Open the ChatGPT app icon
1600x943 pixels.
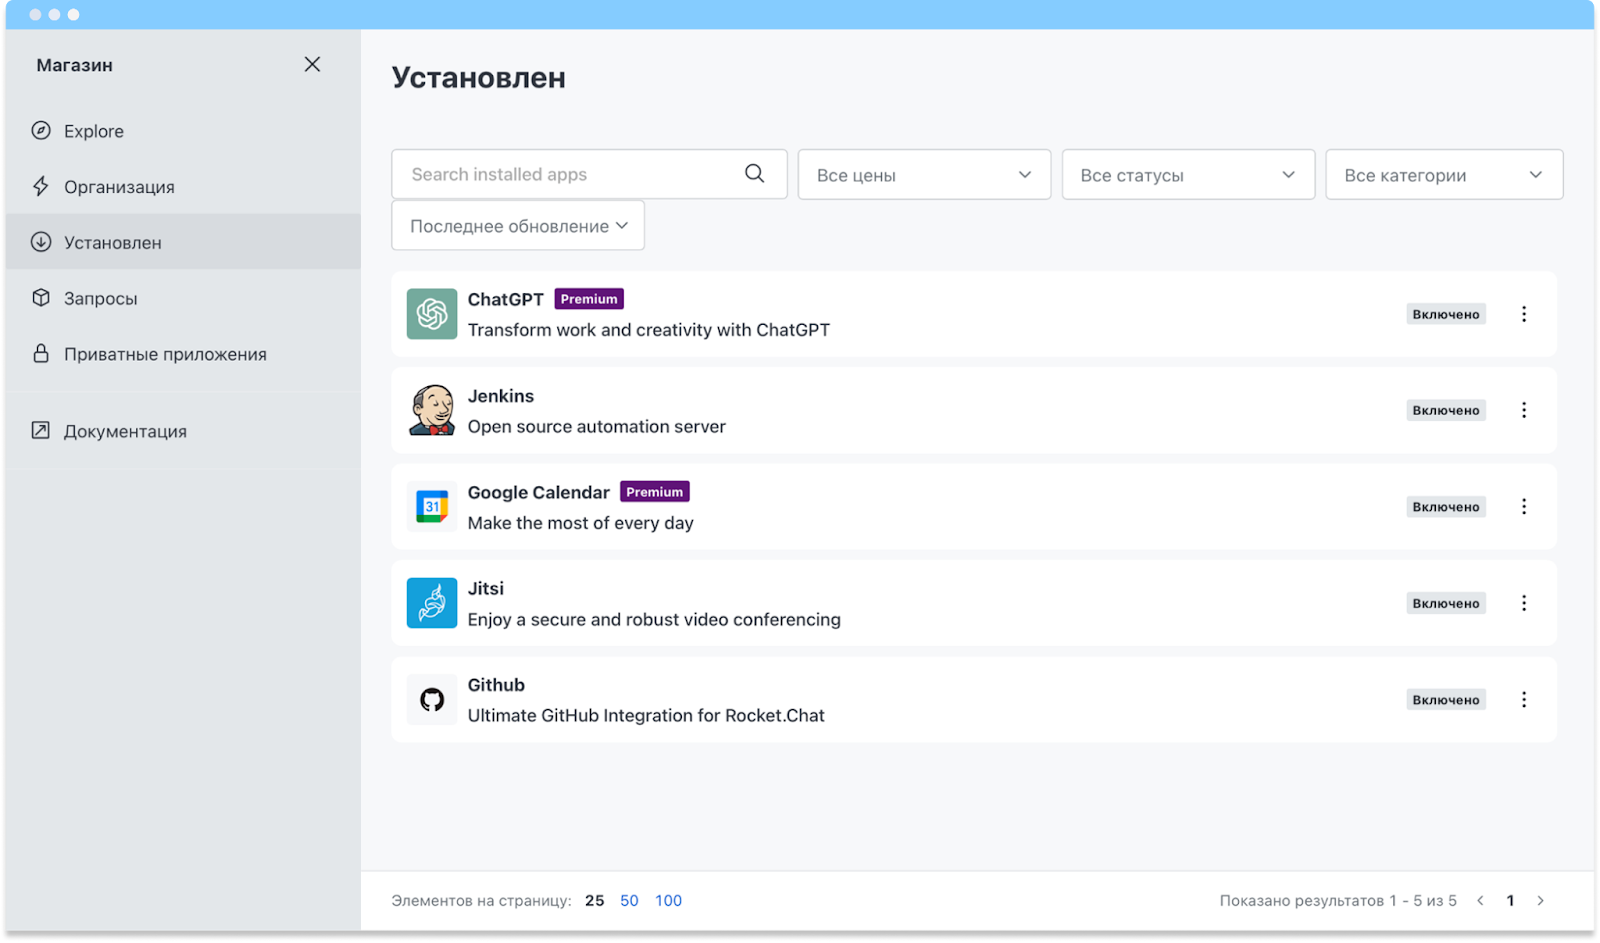tap(430, 314)
